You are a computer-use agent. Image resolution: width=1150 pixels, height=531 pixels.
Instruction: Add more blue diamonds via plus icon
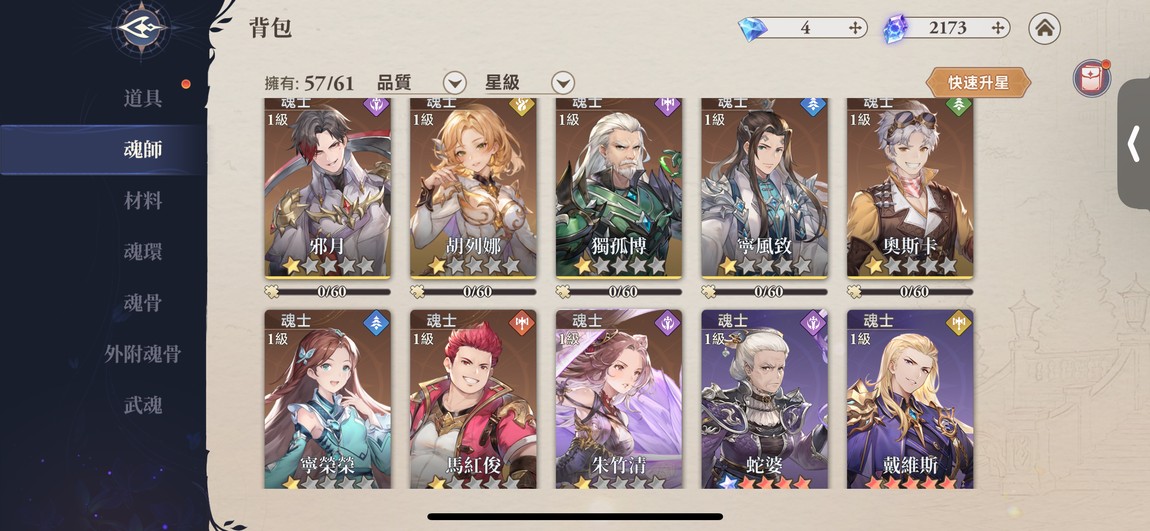855,29
